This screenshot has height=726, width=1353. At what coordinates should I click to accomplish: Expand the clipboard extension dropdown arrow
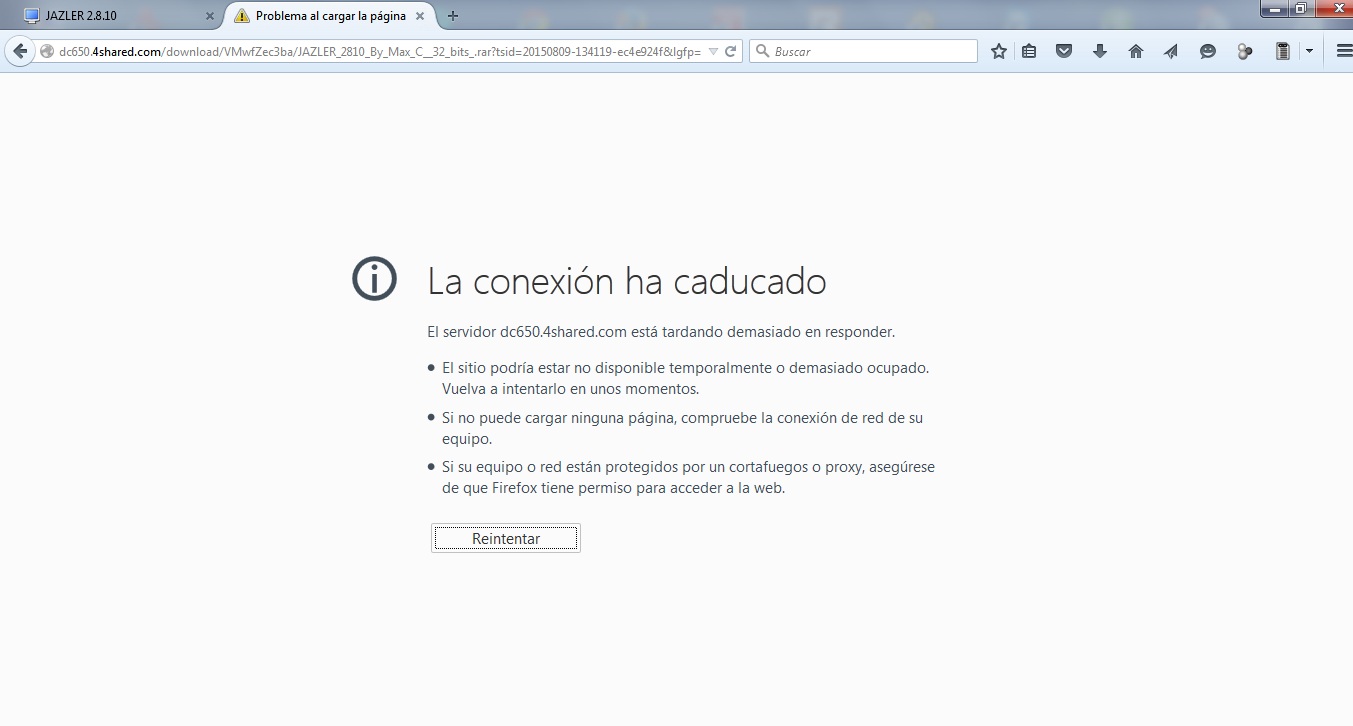tap(1309, 52)
